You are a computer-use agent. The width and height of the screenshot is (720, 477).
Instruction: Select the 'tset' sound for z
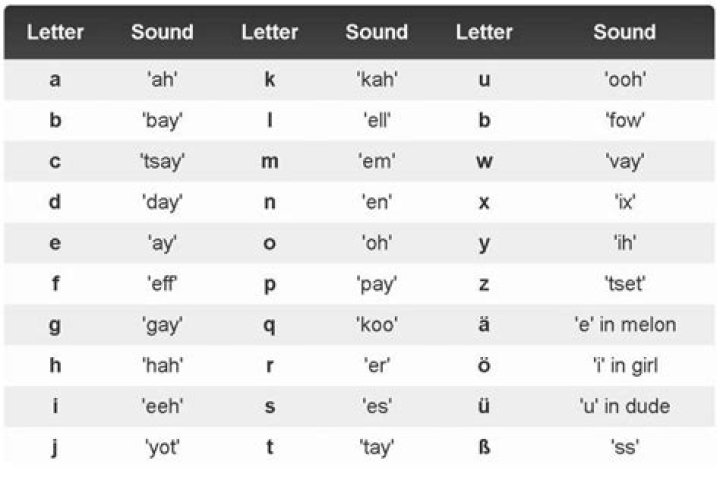coord(625,283)
